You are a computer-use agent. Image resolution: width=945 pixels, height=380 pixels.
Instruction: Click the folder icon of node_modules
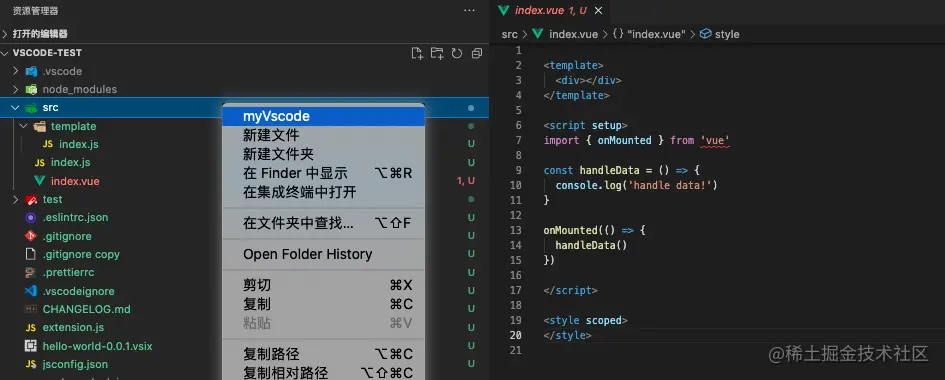pyautogui.click(x=31, y=89)
